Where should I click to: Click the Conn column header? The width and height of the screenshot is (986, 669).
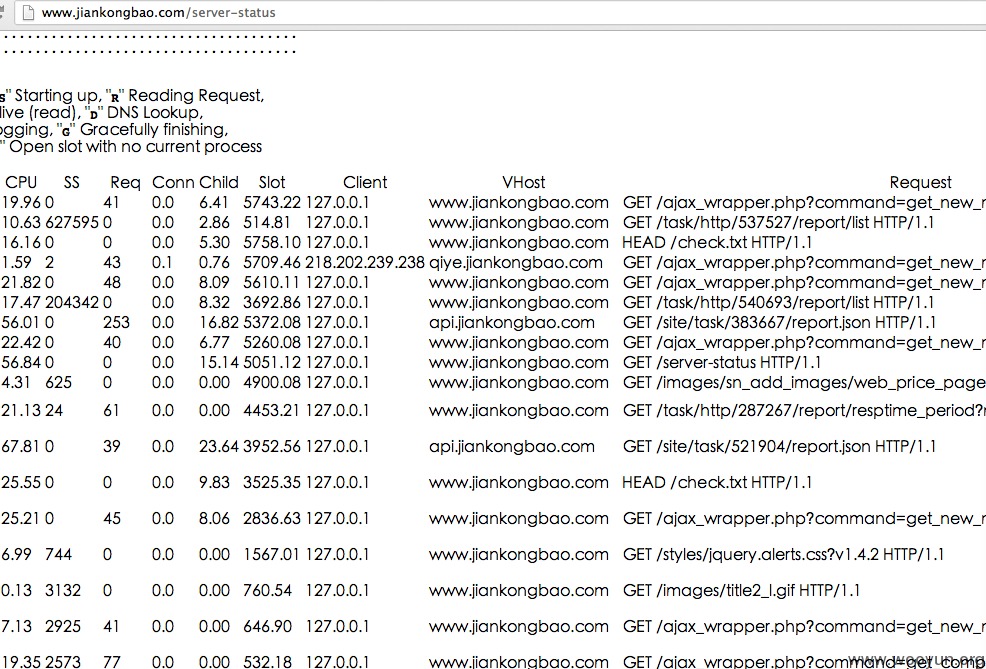173,182
